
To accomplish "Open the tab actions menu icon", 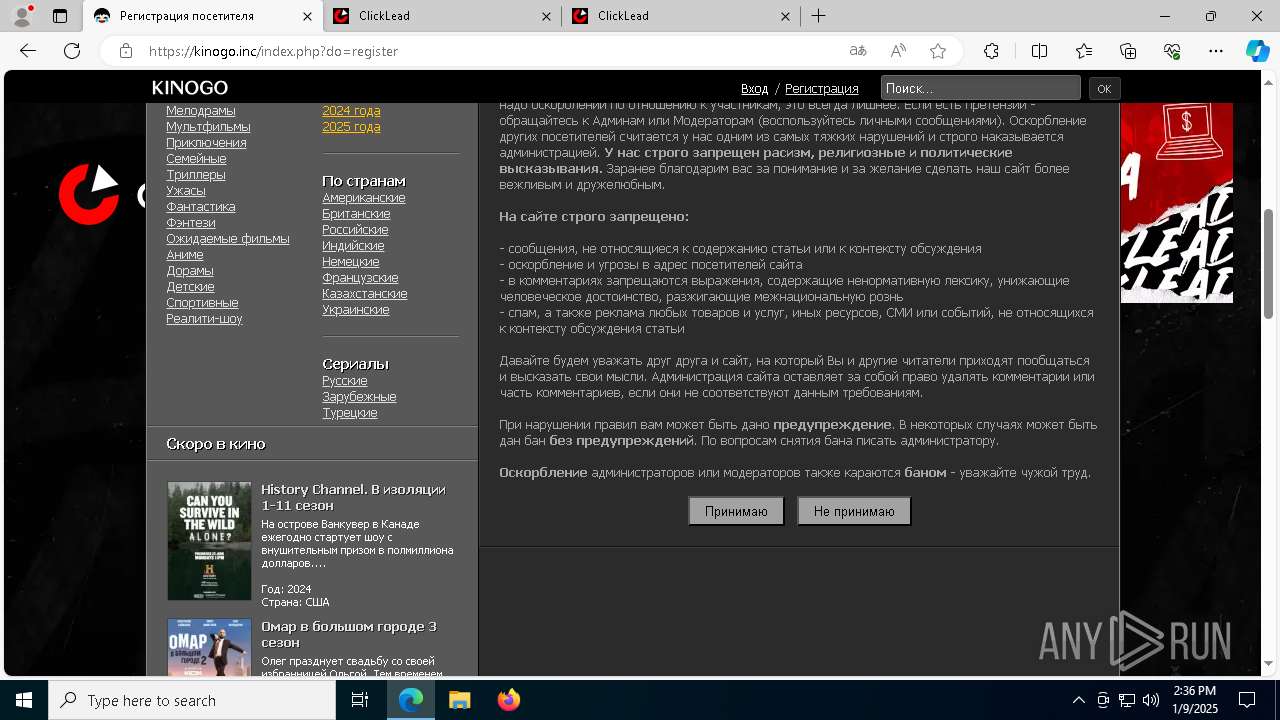I will 60,16.
